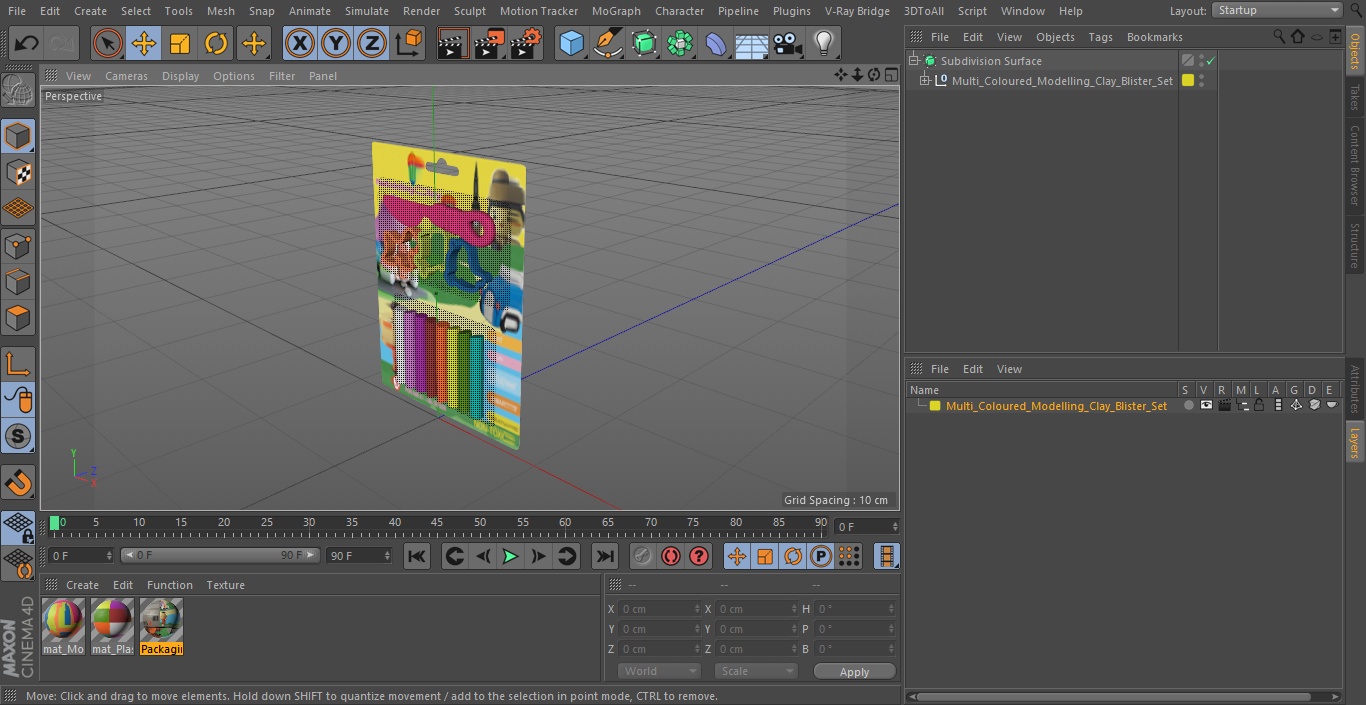Viewport: 1366px width, 705px height.
Task: Open the MoGraph menu
Action: (x=616, y=10)
